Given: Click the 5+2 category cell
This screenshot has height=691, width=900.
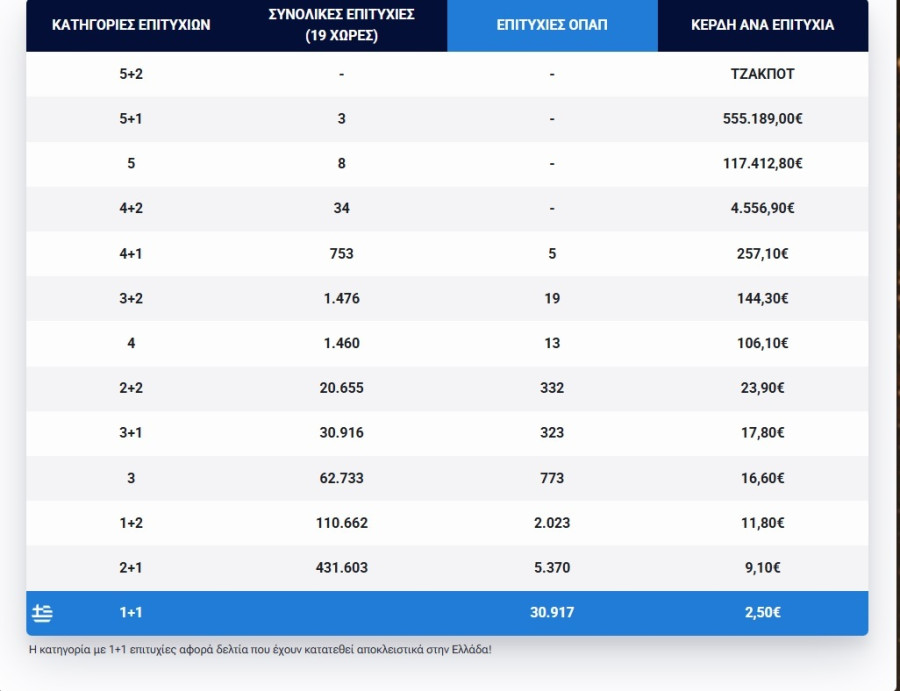Looking at the screenshot, I should point(131,74).
